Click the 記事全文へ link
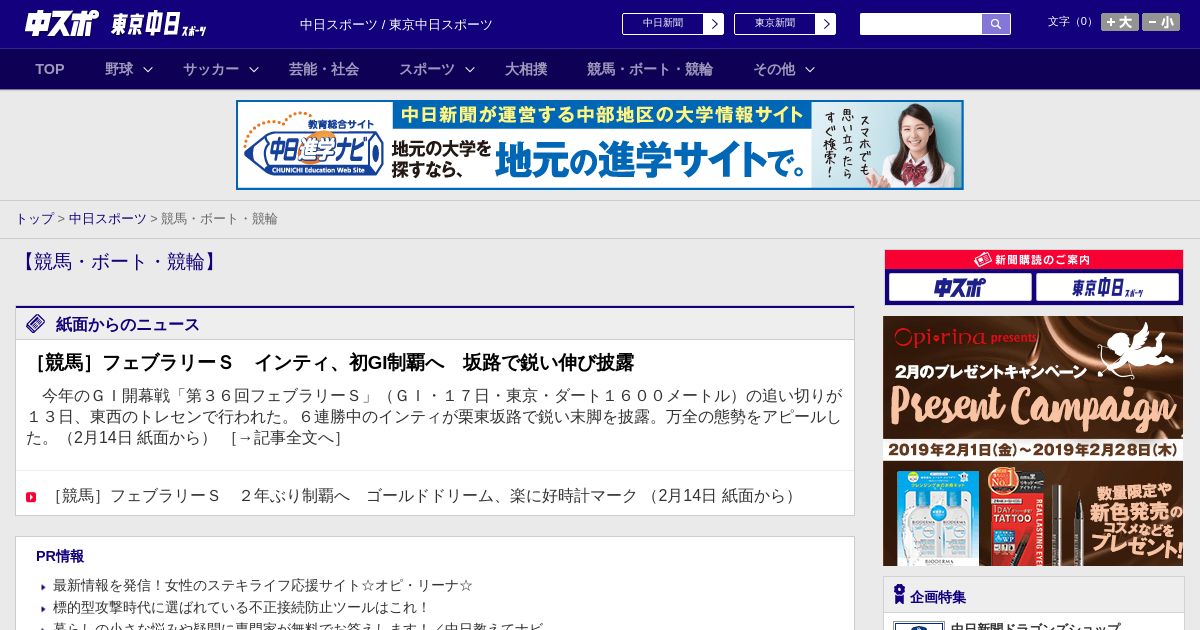Viewport: 1200px width, 630px height. 286,438
